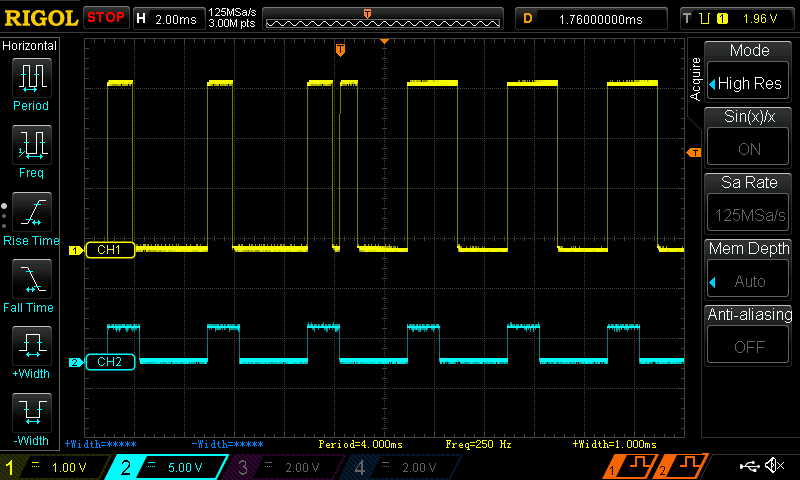Enable channel 4 at 2.00 V
The image size is (800, 480).
(x=401, y=467)
